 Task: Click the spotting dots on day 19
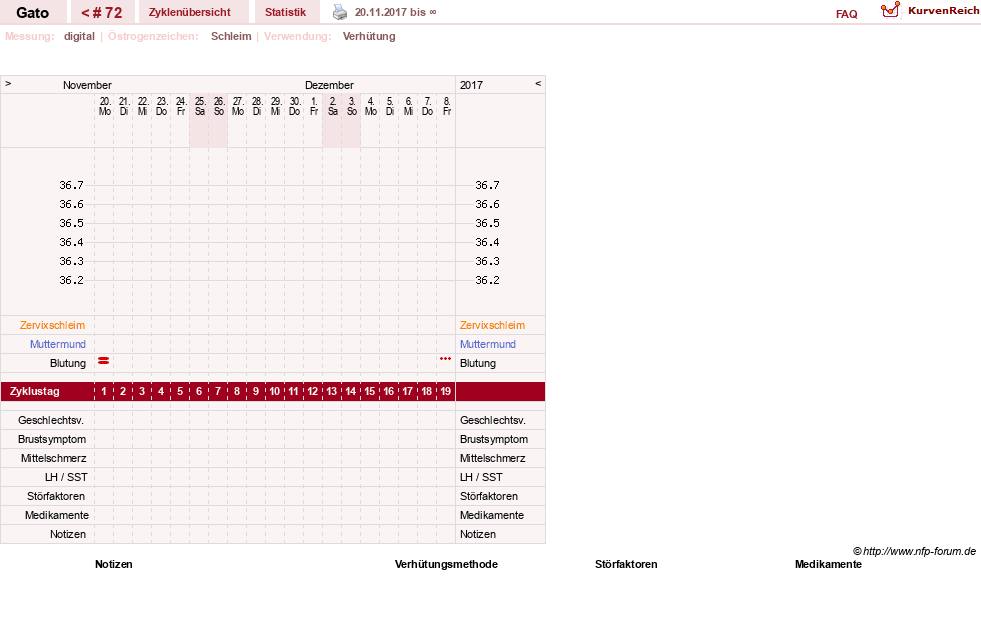click(445, 359)
